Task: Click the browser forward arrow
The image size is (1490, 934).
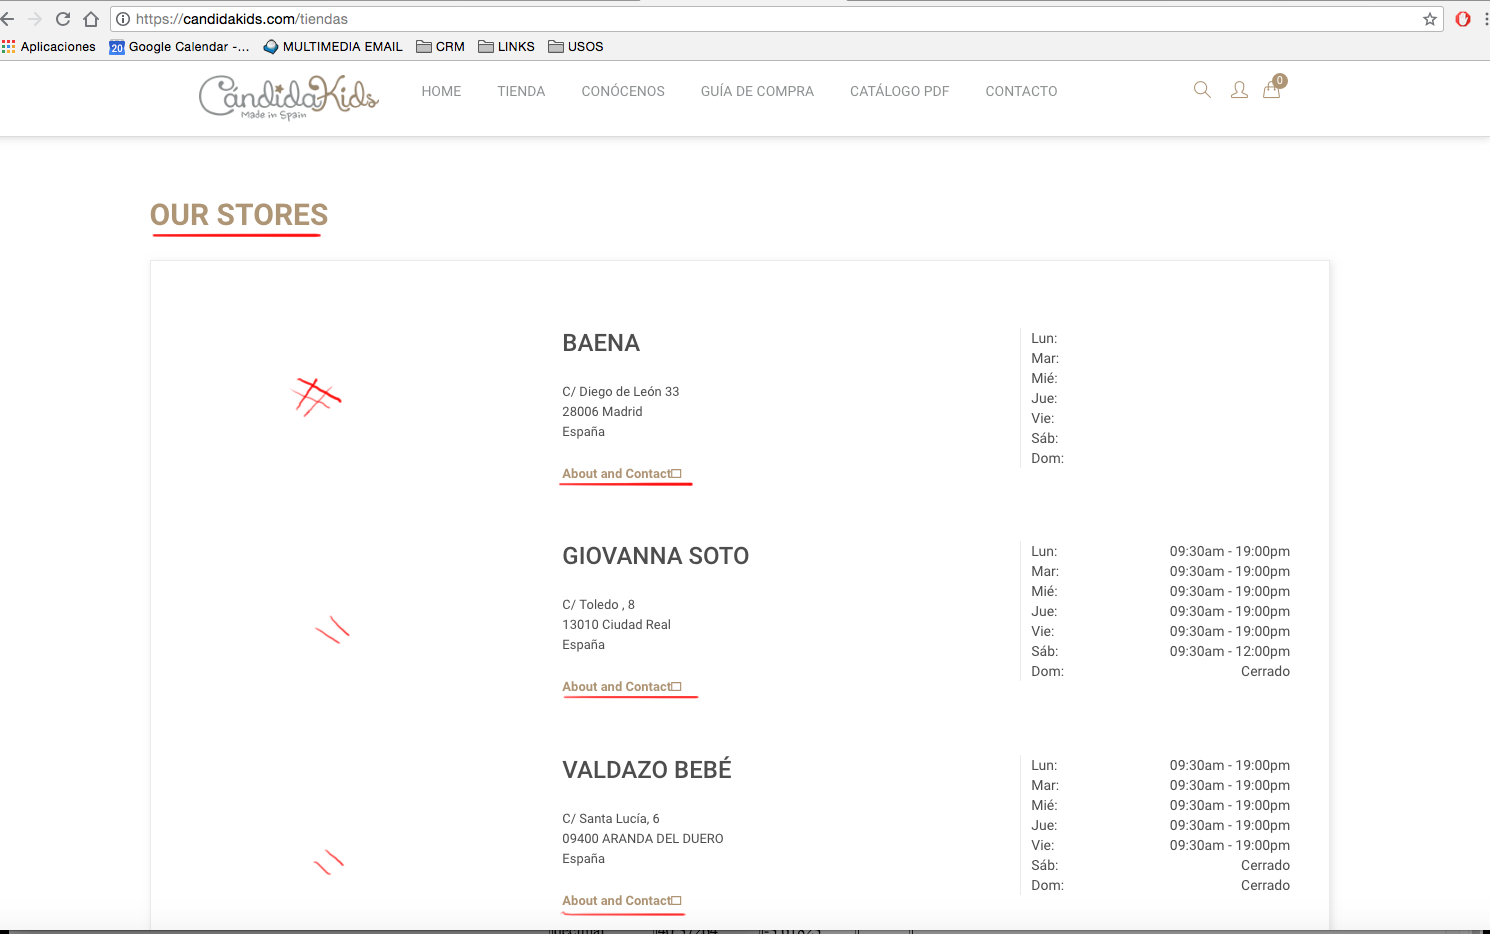Action: [35, 19]
